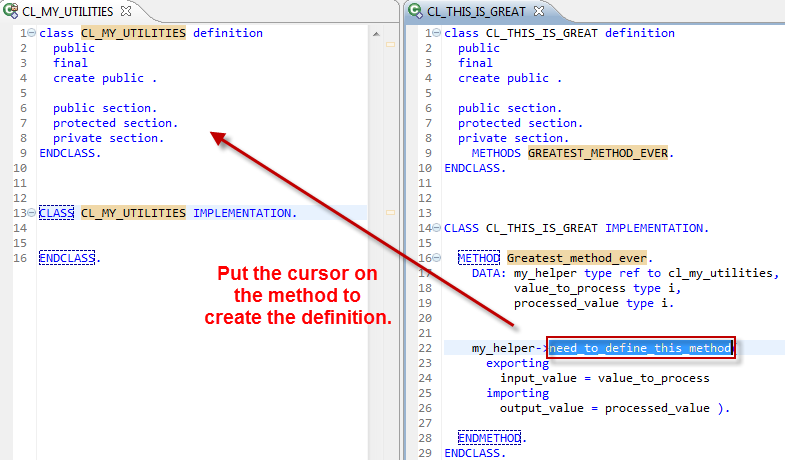Collapse class definition on line 1 of CL_MY_UTILITIES

(31, 33)
